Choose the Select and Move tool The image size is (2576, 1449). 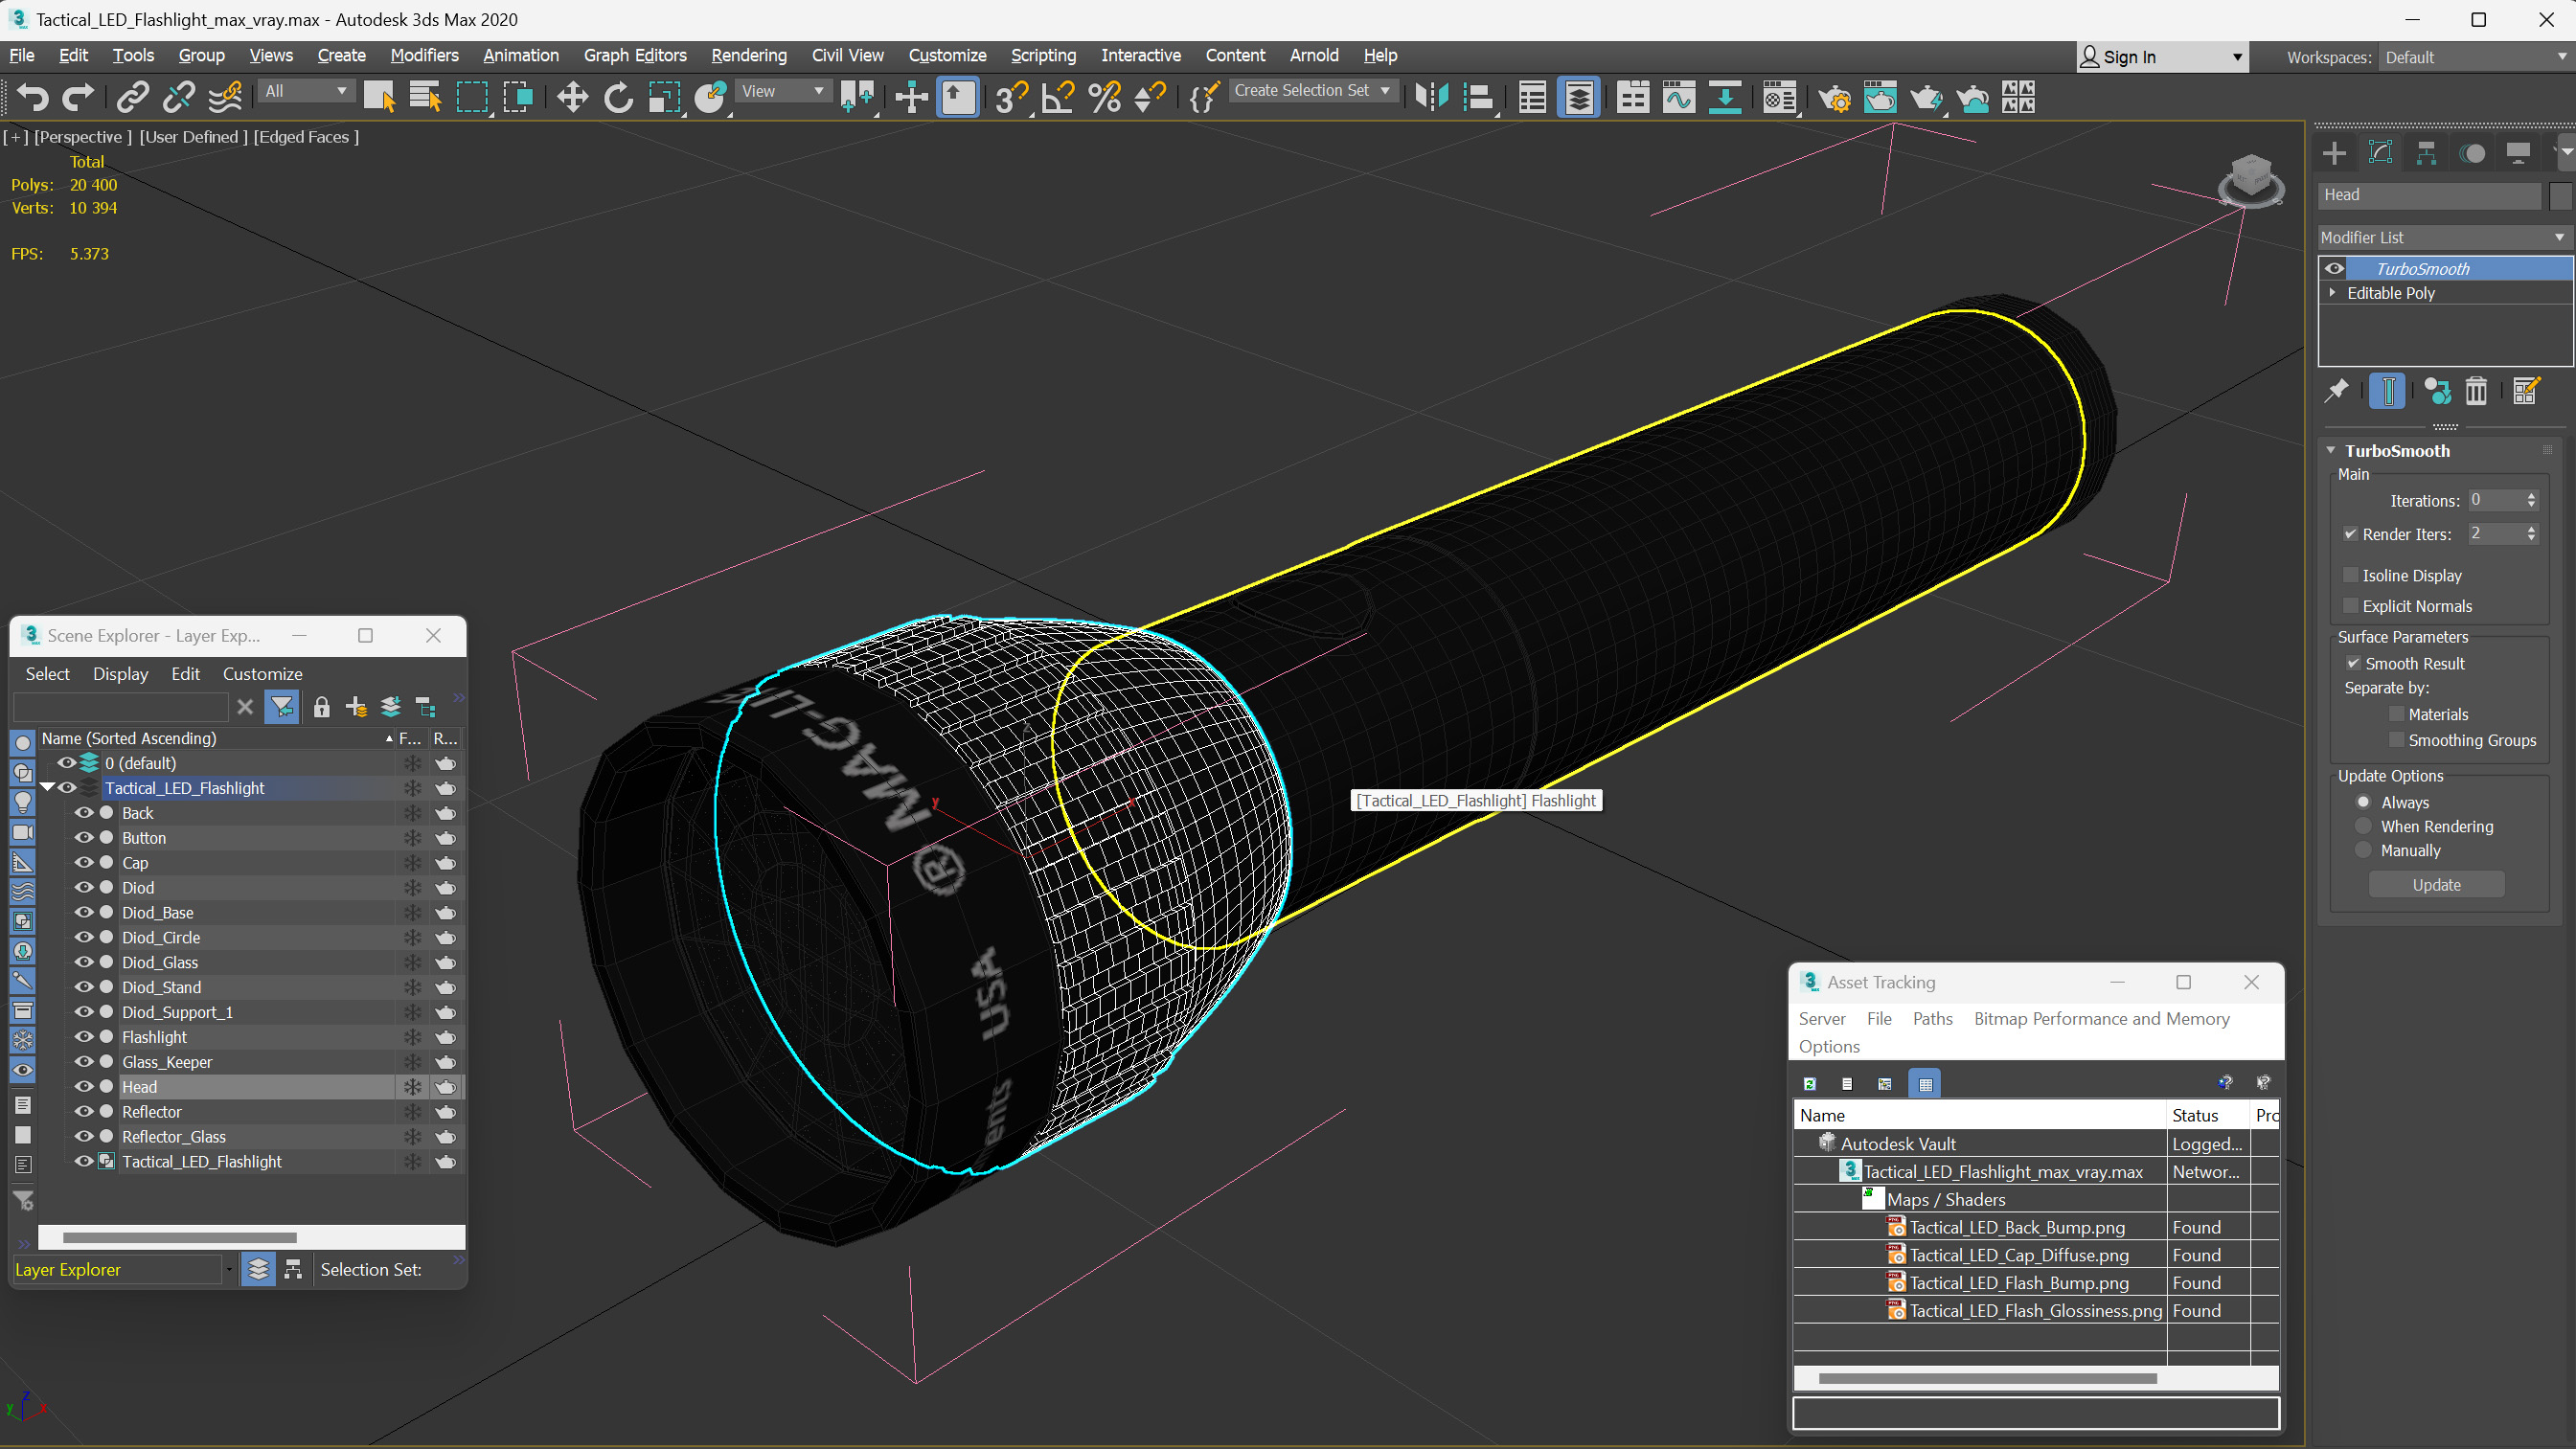click(572, 97)
